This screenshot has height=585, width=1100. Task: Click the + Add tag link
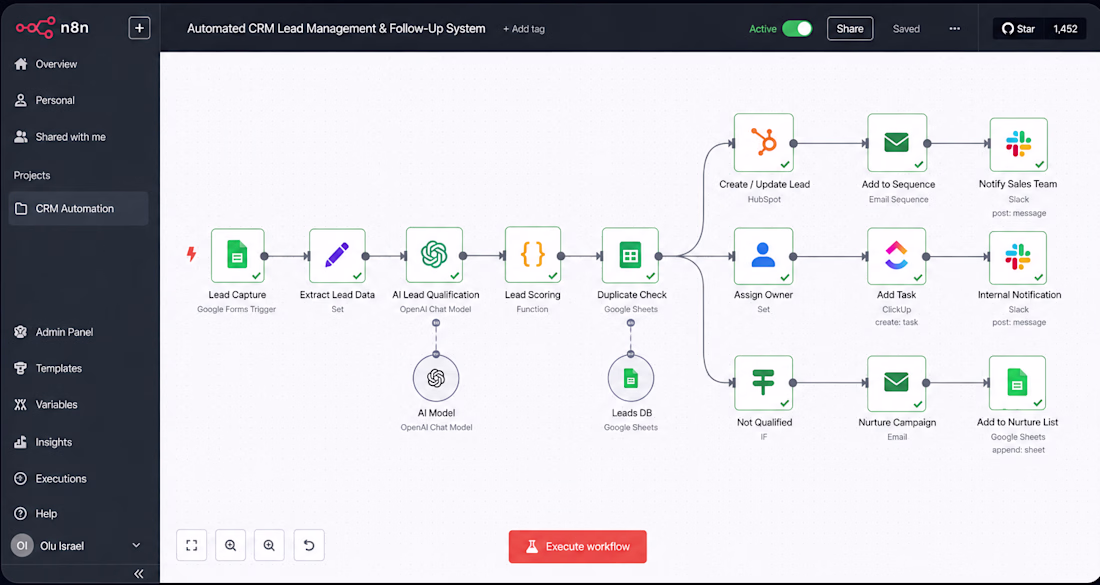[x=523, y=29]
